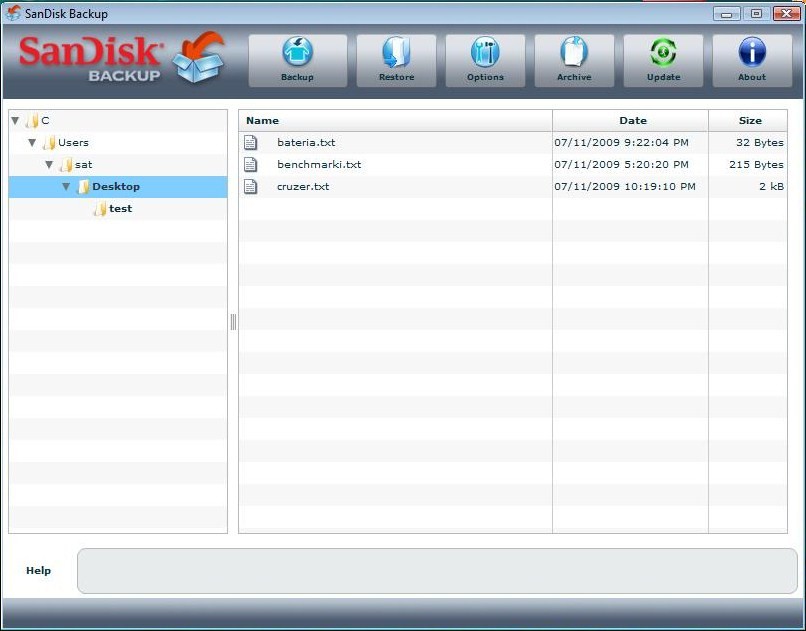Sort by the Name column header
This screenshot has width=806, height=631.
click(x=395, y=120)
